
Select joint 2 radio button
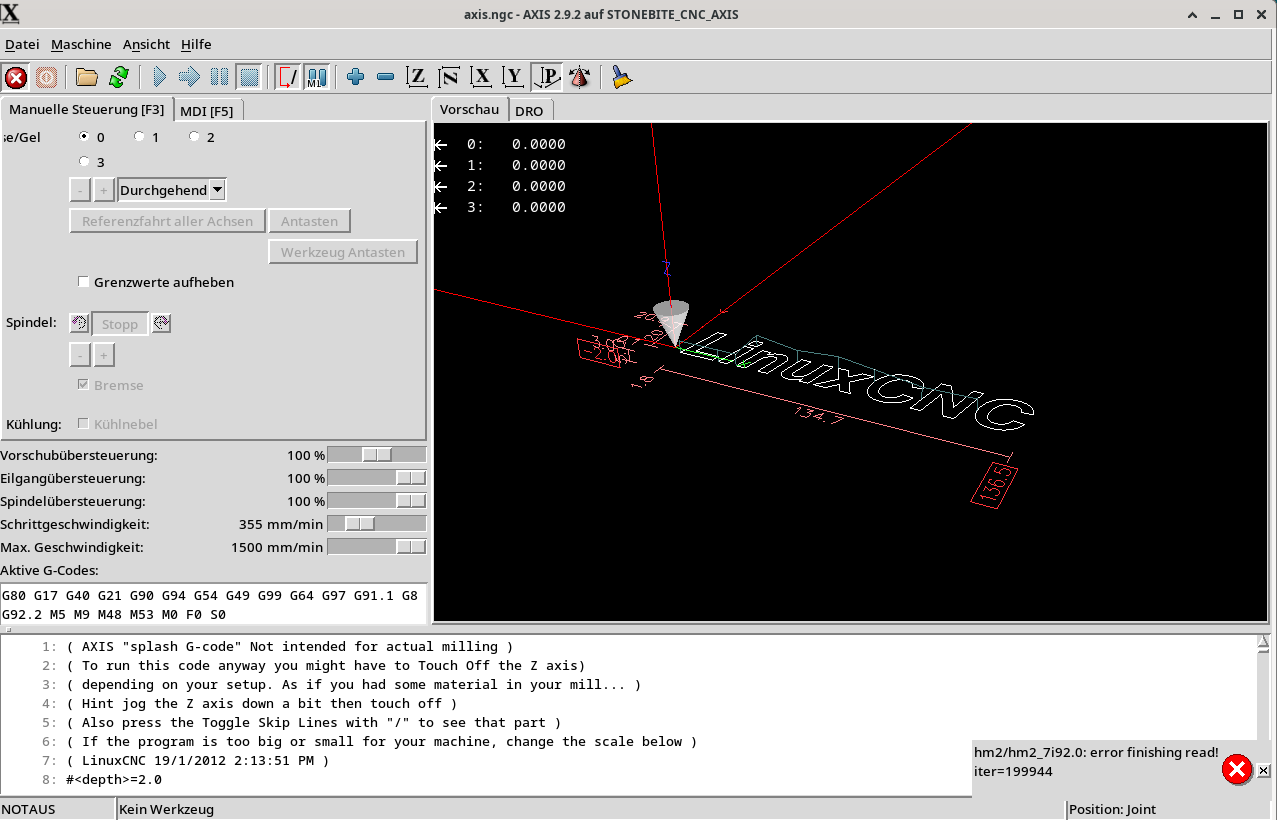pyautogui.click(x=194, y=137)
